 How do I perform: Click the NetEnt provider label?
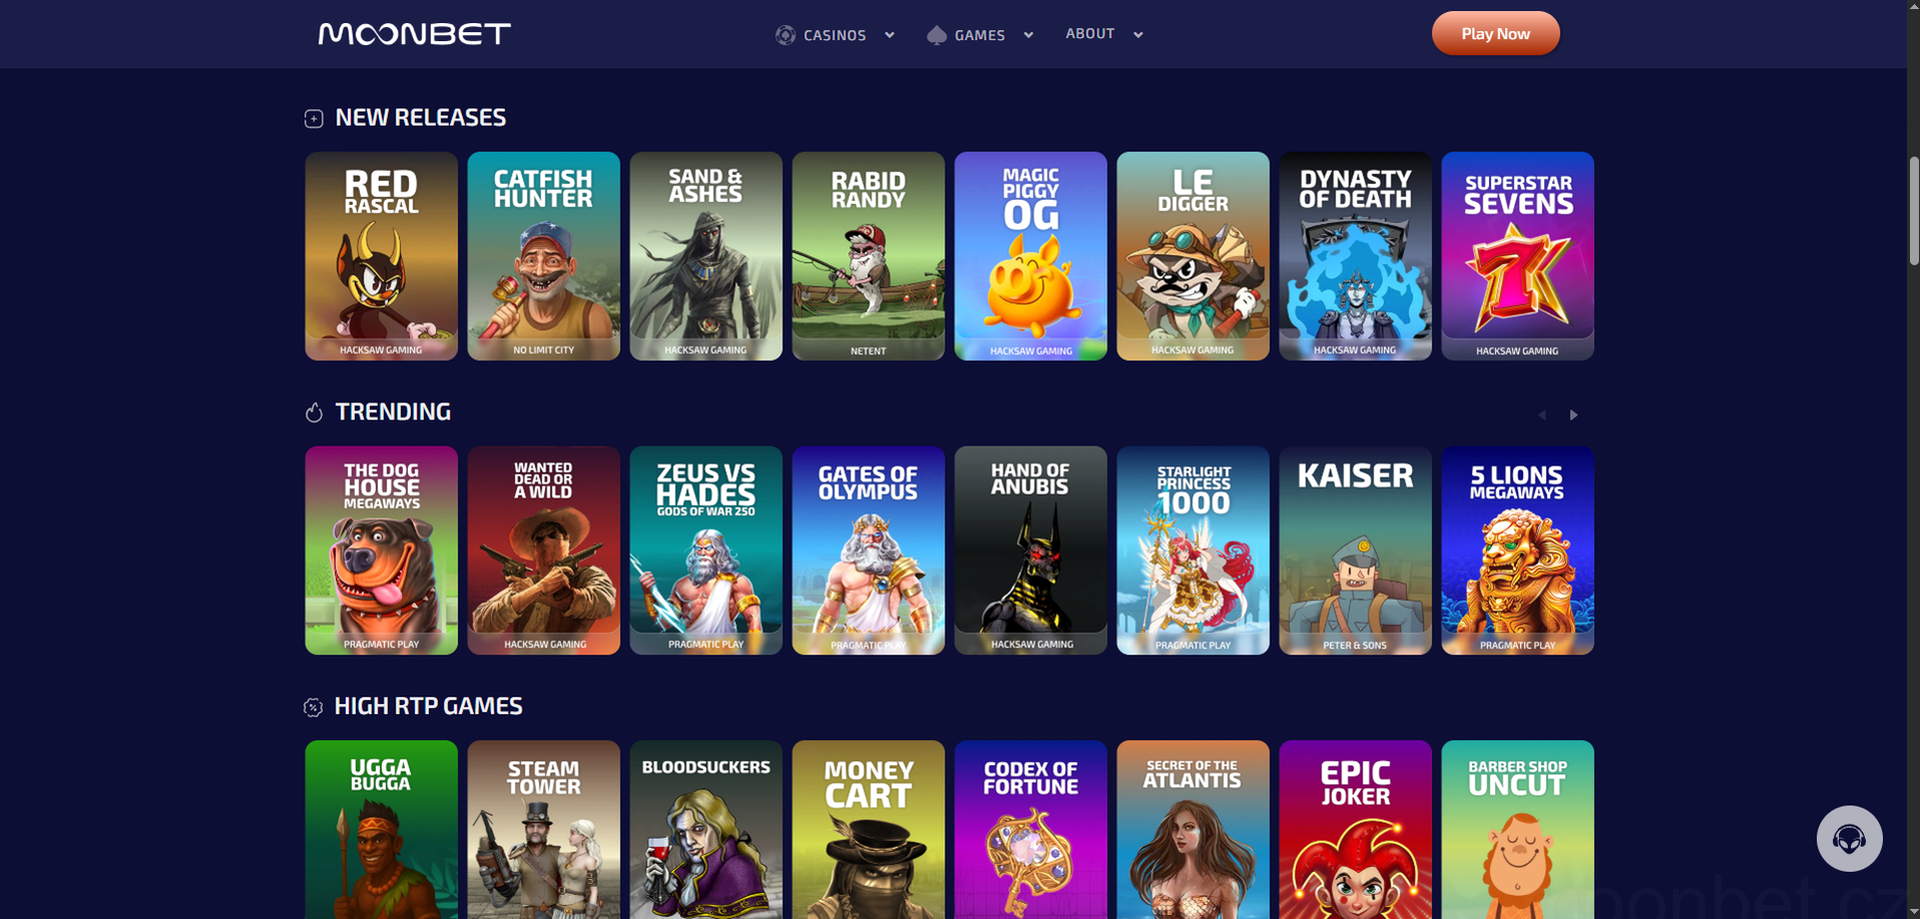click(868, 351)
